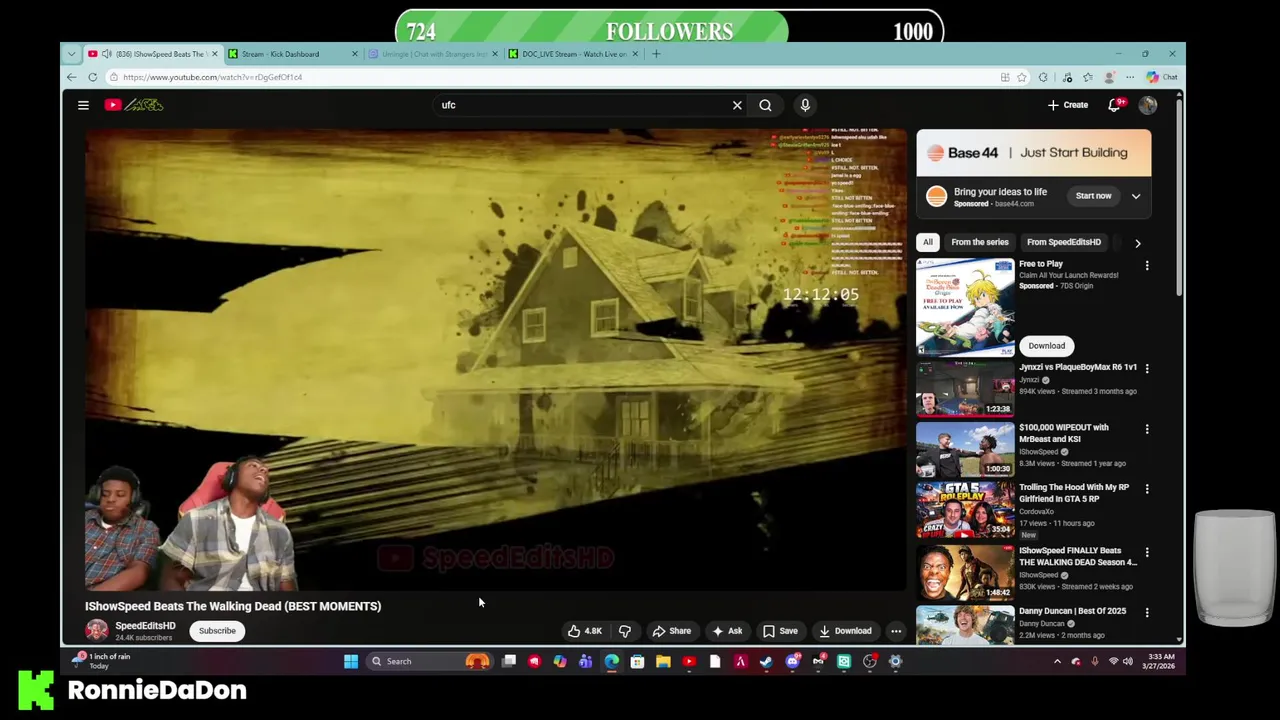Image resolution: width=1280 pixels, height=720 pixels.
Task: Show more filter chips with the right arrow
Action: (1137, 243)
